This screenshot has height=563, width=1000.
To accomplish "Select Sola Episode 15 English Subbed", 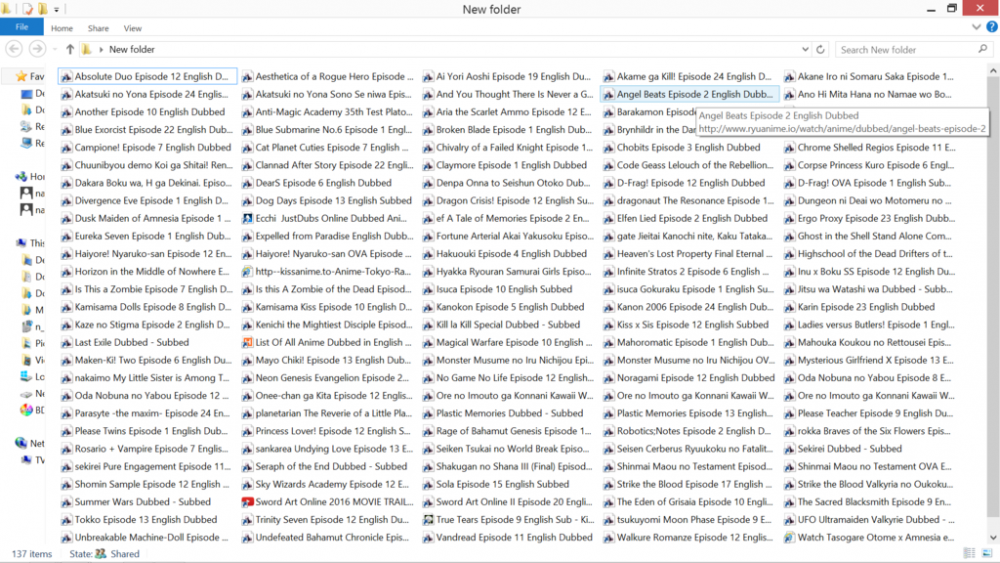I will [x=503, y=485].
